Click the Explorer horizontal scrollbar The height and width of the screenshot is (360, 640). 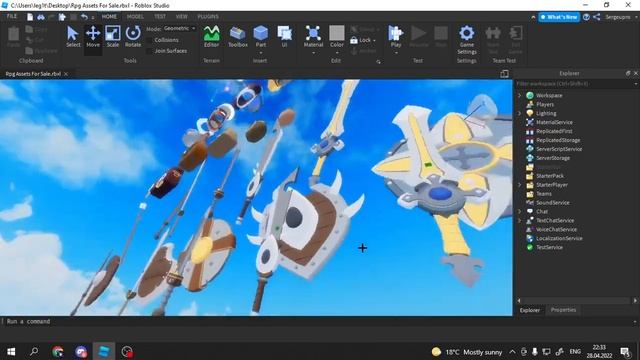[x=577, y=300]
